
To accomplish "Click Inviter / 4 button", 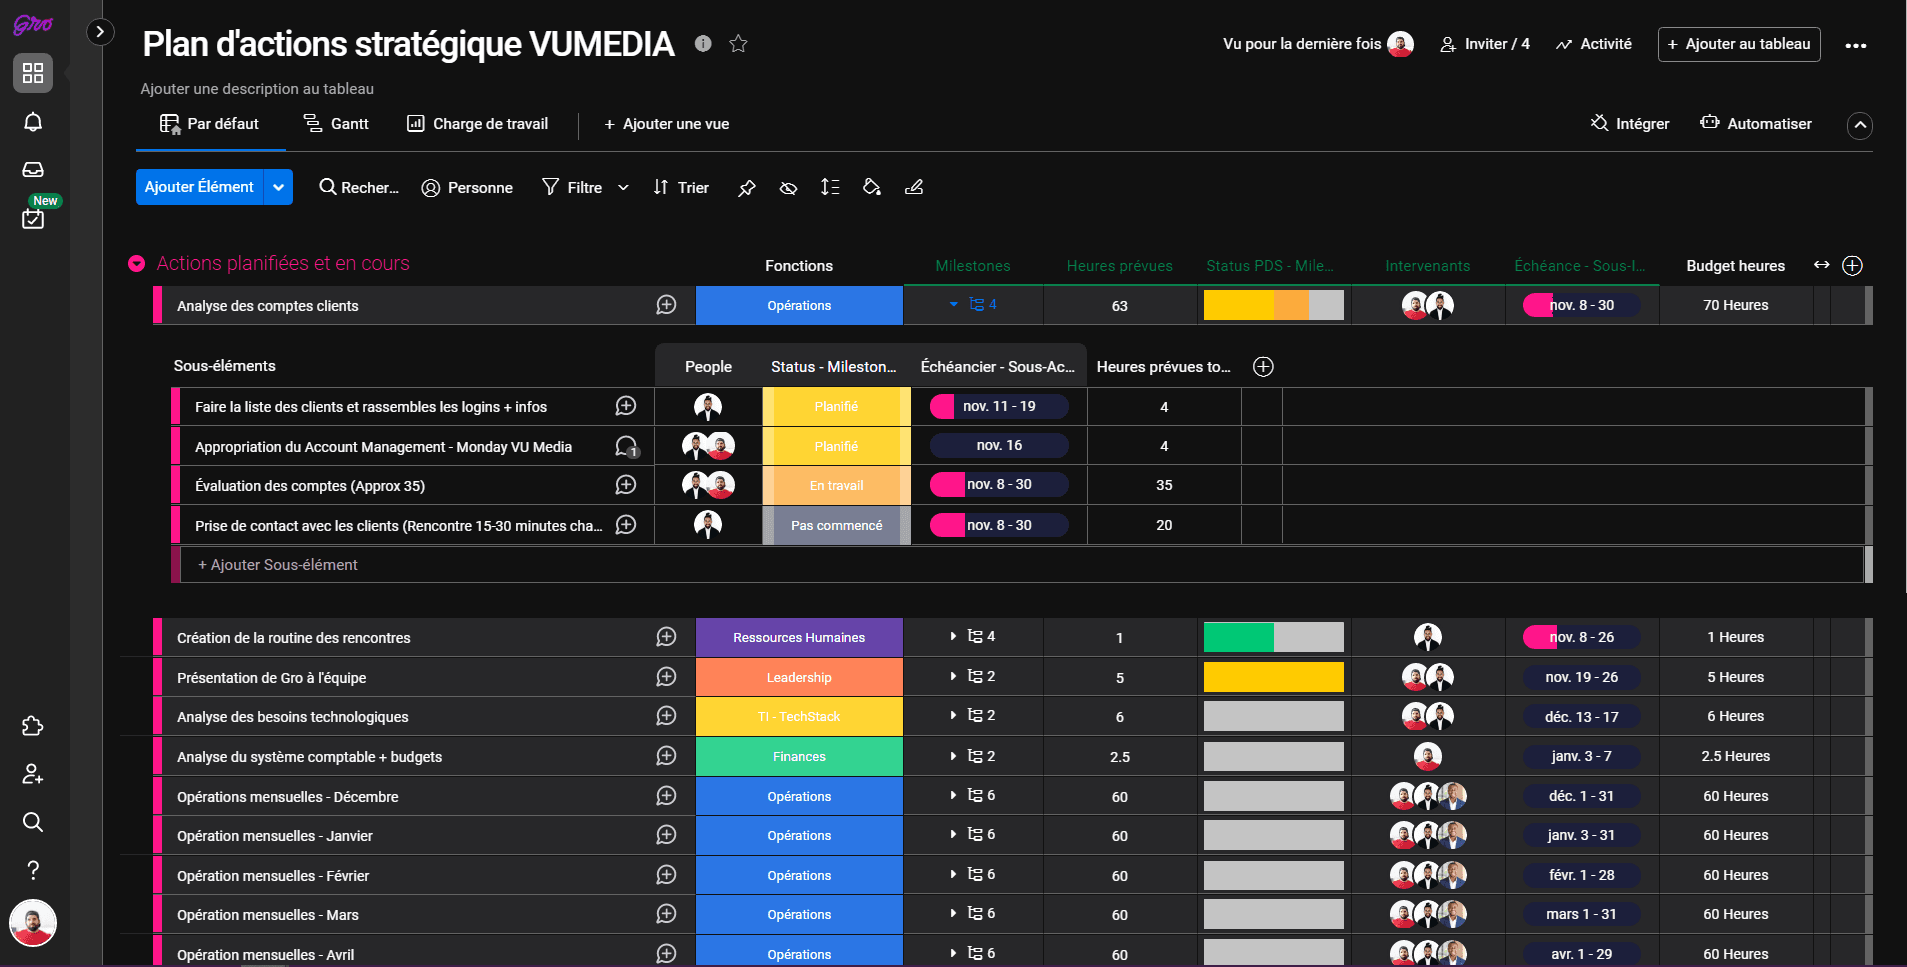I will [x=1485, y=44].
